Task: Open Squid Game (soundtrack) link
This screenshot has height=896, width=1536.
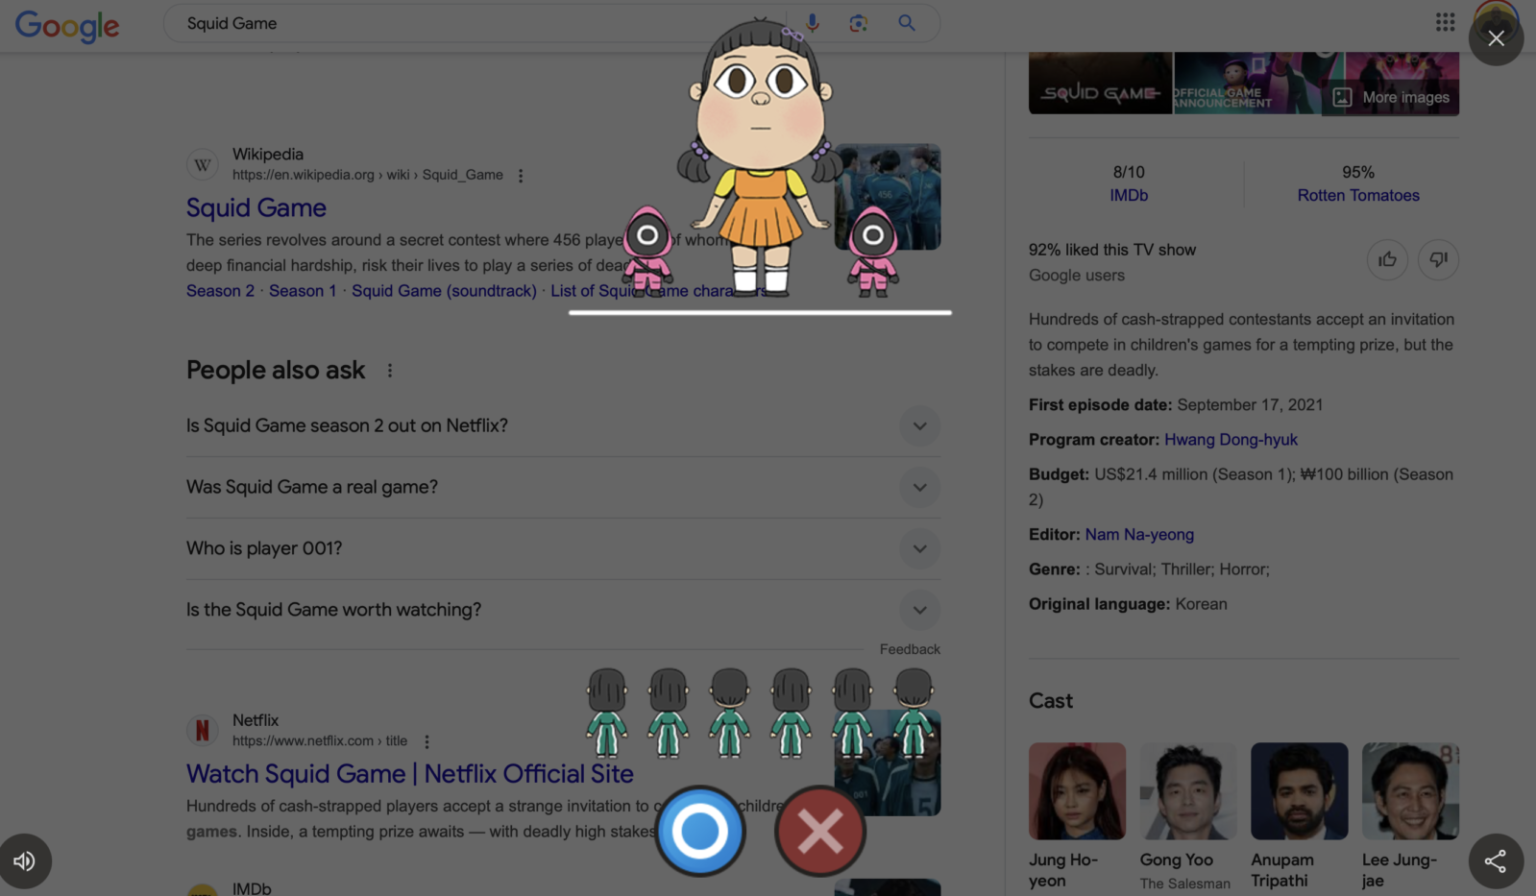Action: point(444,291)
